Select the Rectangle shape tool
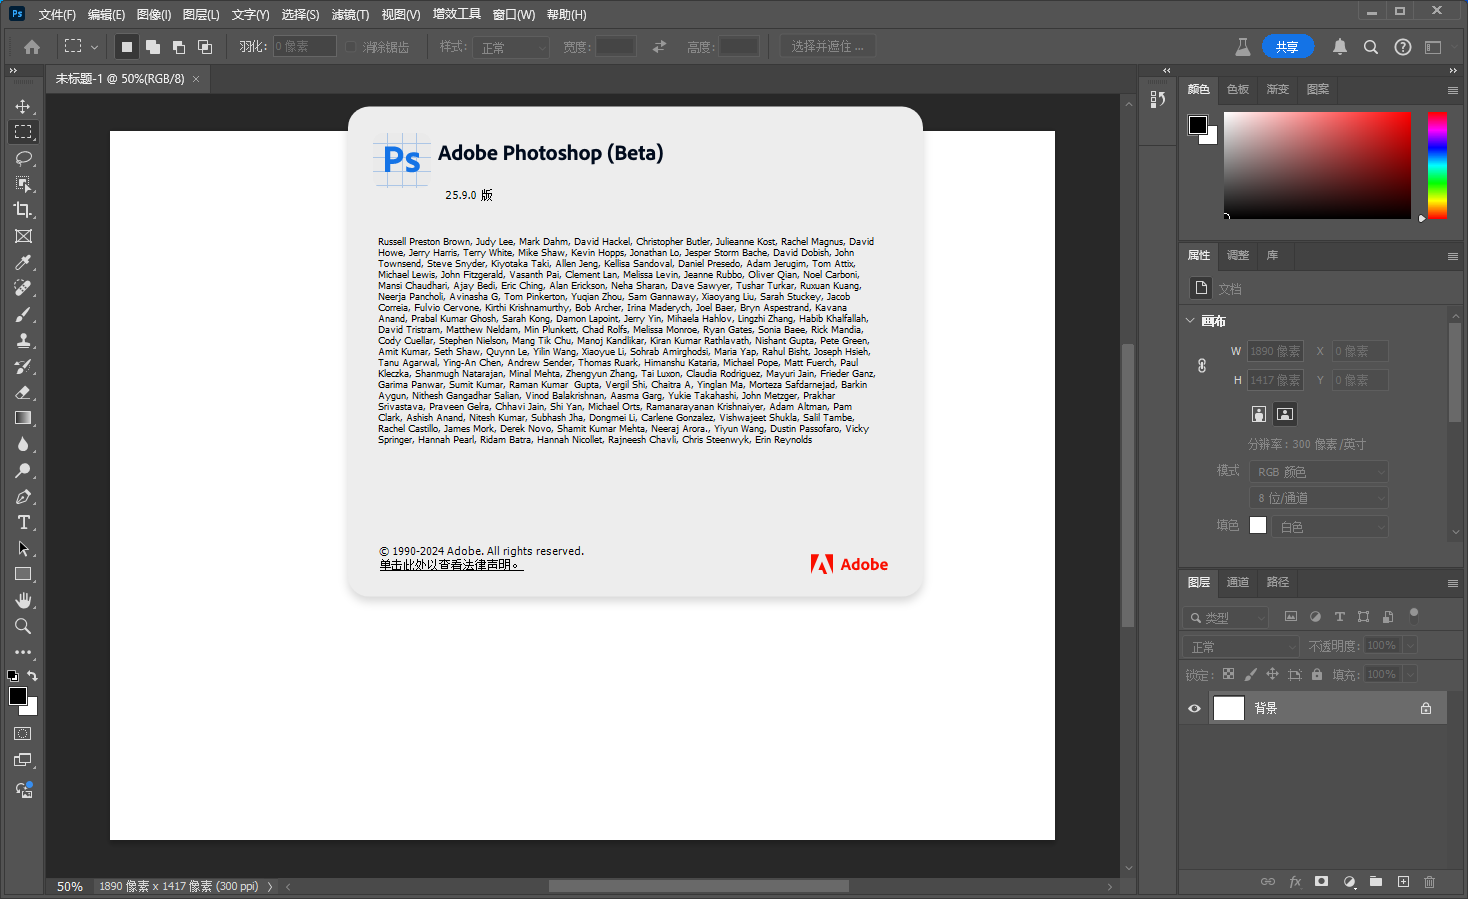 (23, 574)
